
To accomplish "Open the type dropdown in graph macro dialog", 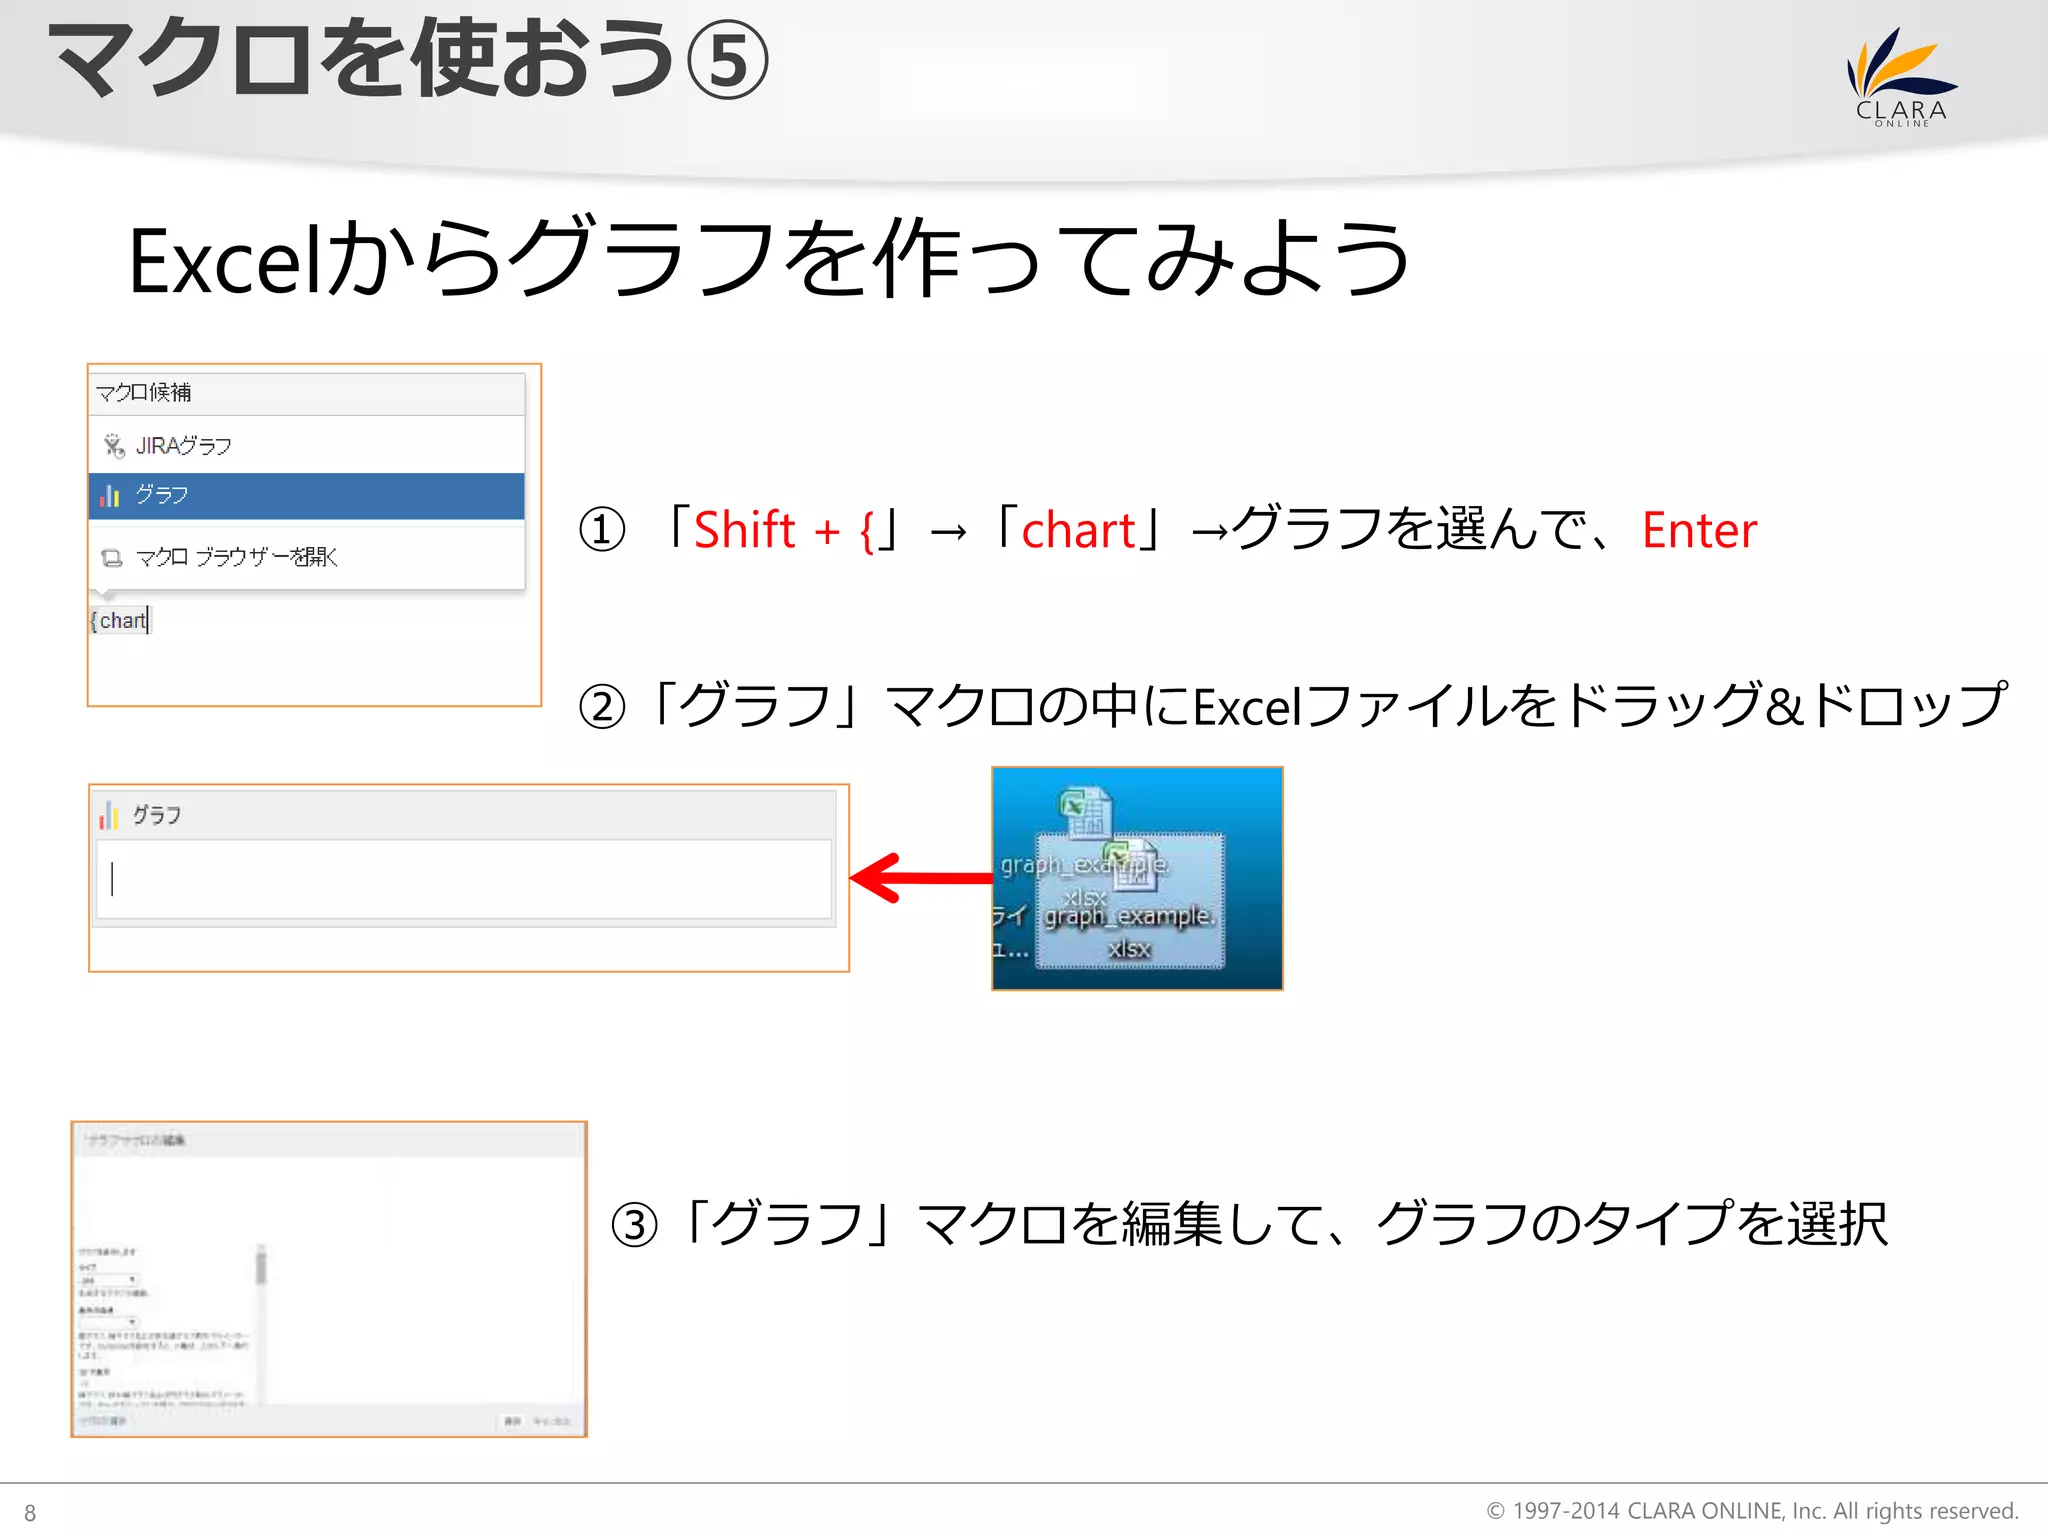I will pyautogui.click(x=108, y=1280).
